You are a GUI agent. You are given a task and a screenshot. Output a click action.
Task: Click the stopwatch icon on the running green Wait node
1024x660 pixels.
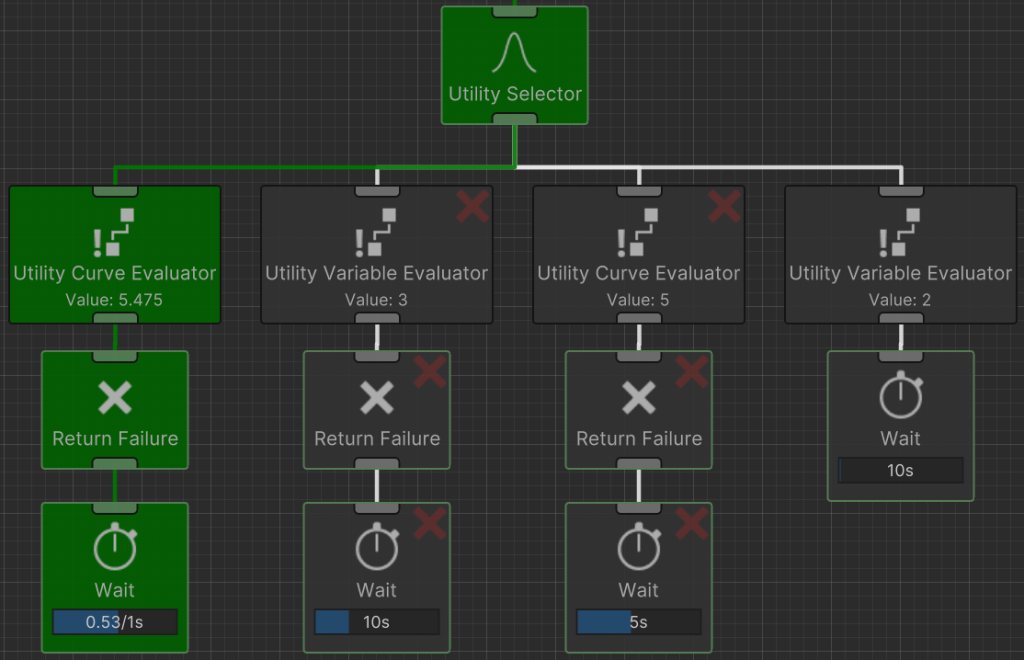coord(115,546)
